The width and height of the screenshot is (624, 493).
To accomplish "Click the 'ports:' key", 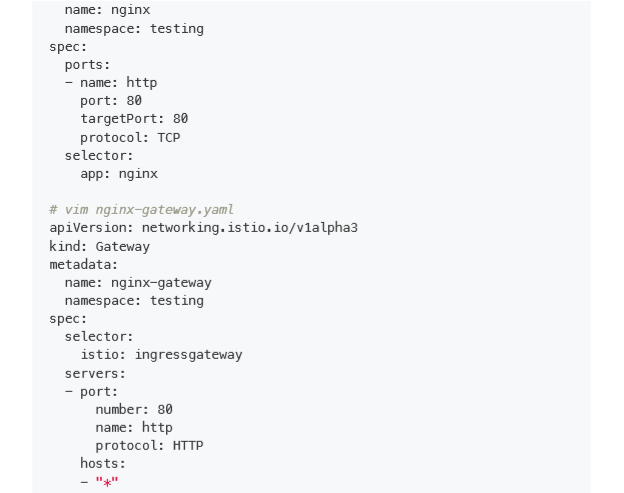I will point(87,65).
